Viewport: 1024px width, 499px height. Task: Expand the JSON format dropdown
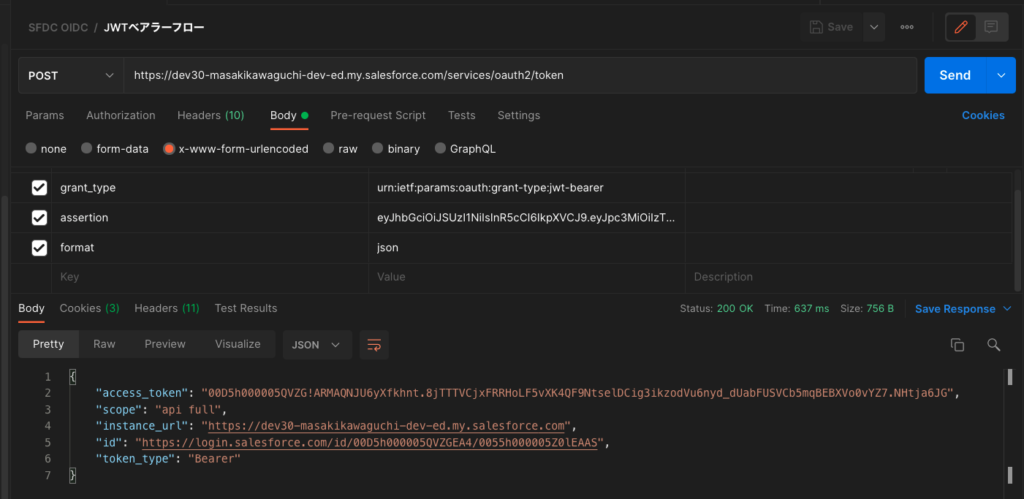(x=316, y=344)
